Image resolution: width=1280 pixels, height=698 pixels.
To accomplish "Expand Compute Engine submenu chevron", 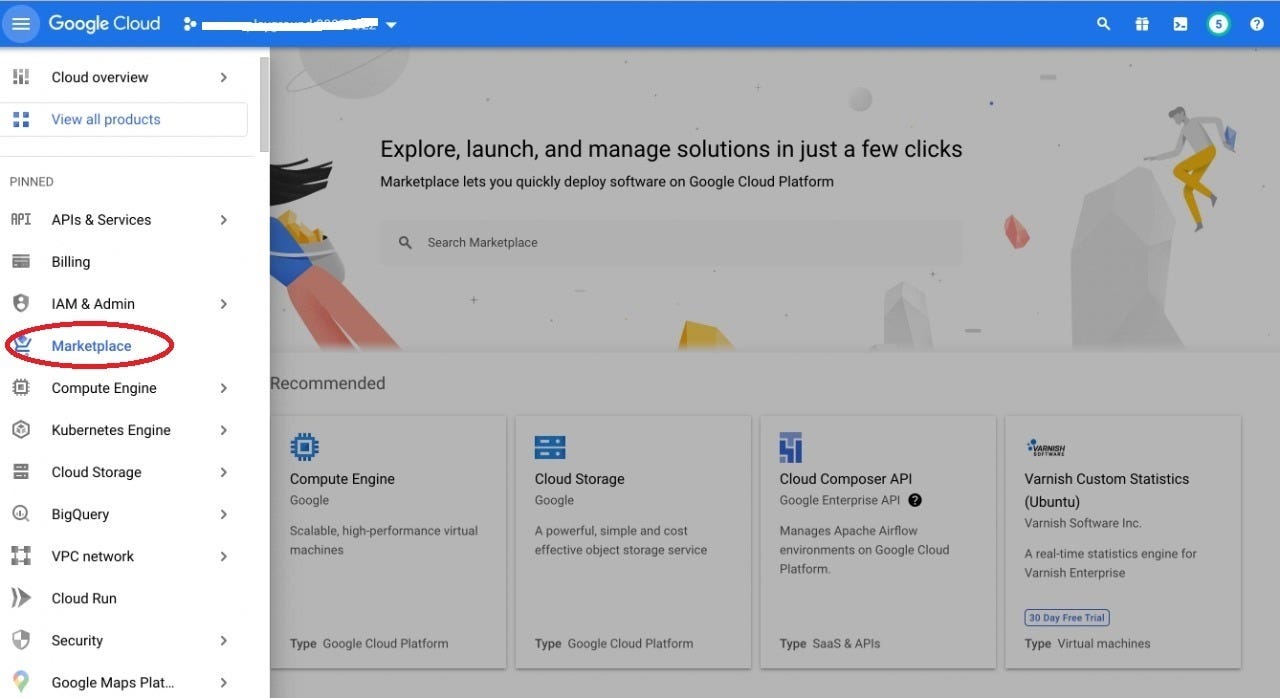I will pos(224,387).
